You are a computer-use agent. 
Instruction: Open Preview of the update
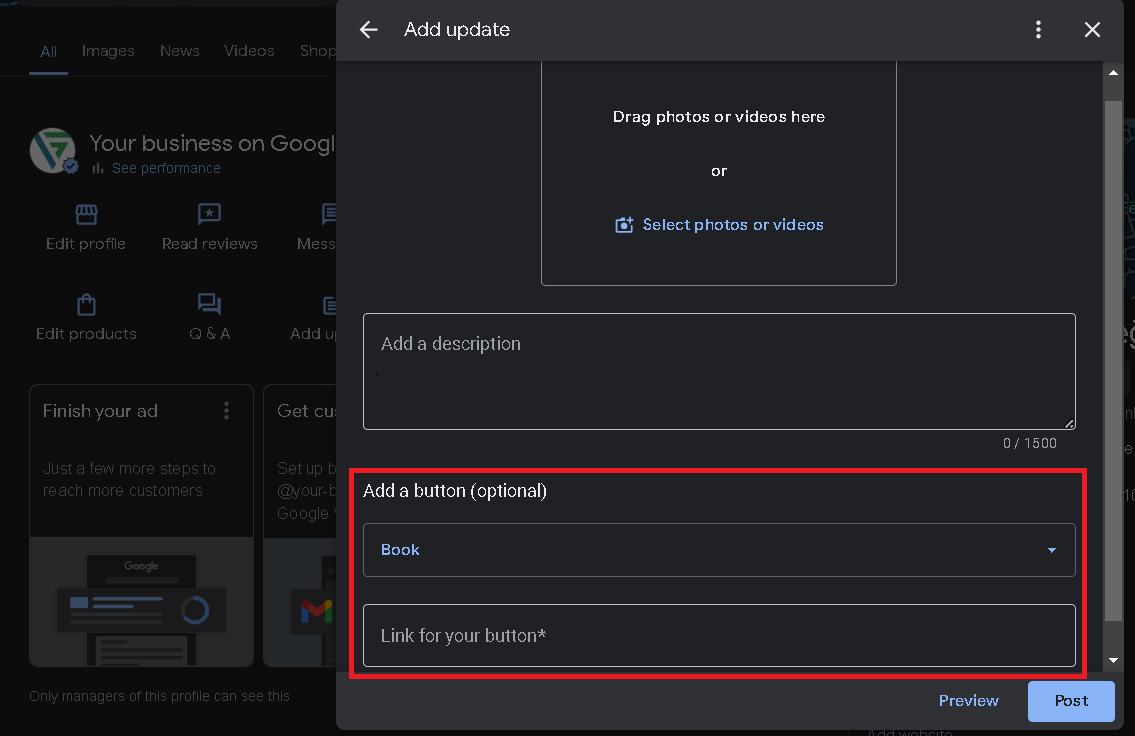(x=967, y=700)
